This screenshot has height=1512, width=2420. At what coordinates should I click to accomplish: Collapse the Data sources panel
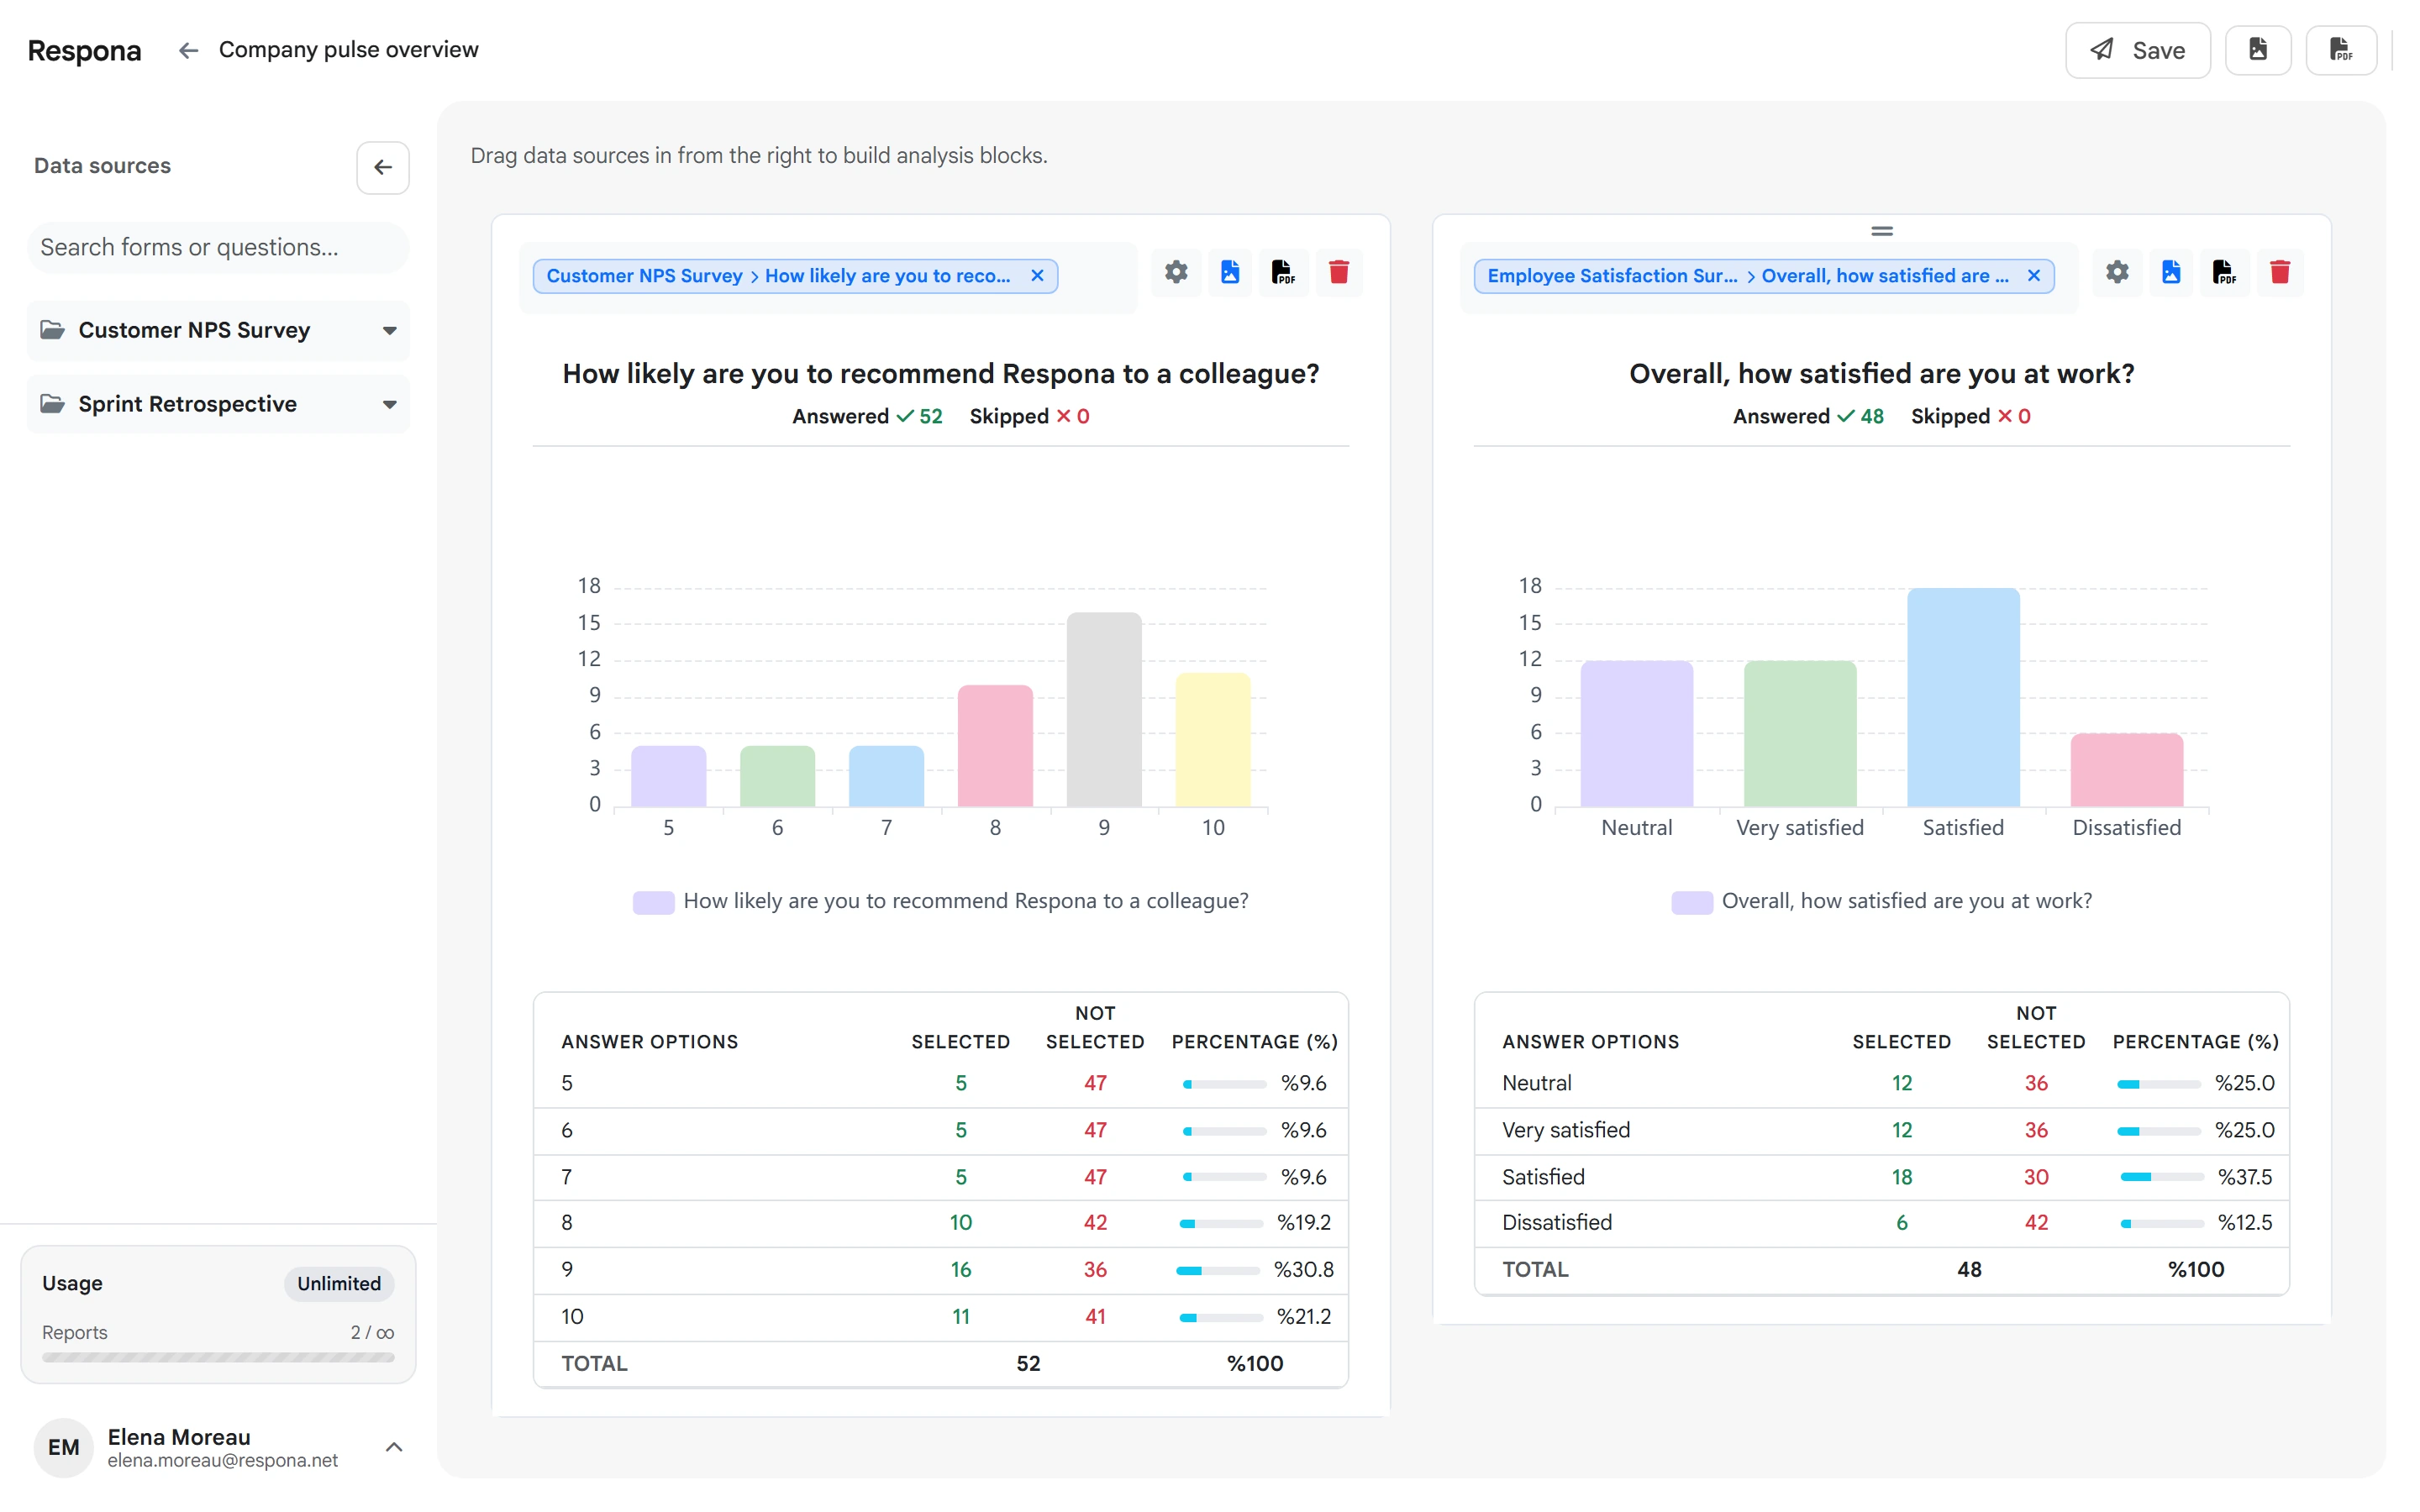click(x=383, y=167)
